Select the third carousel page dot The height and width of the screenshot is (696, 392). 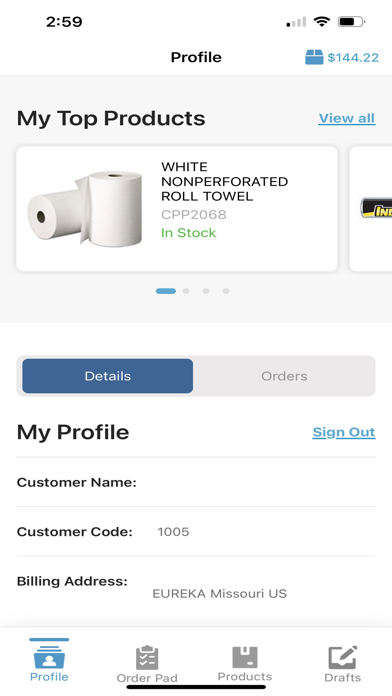[206, 291]
